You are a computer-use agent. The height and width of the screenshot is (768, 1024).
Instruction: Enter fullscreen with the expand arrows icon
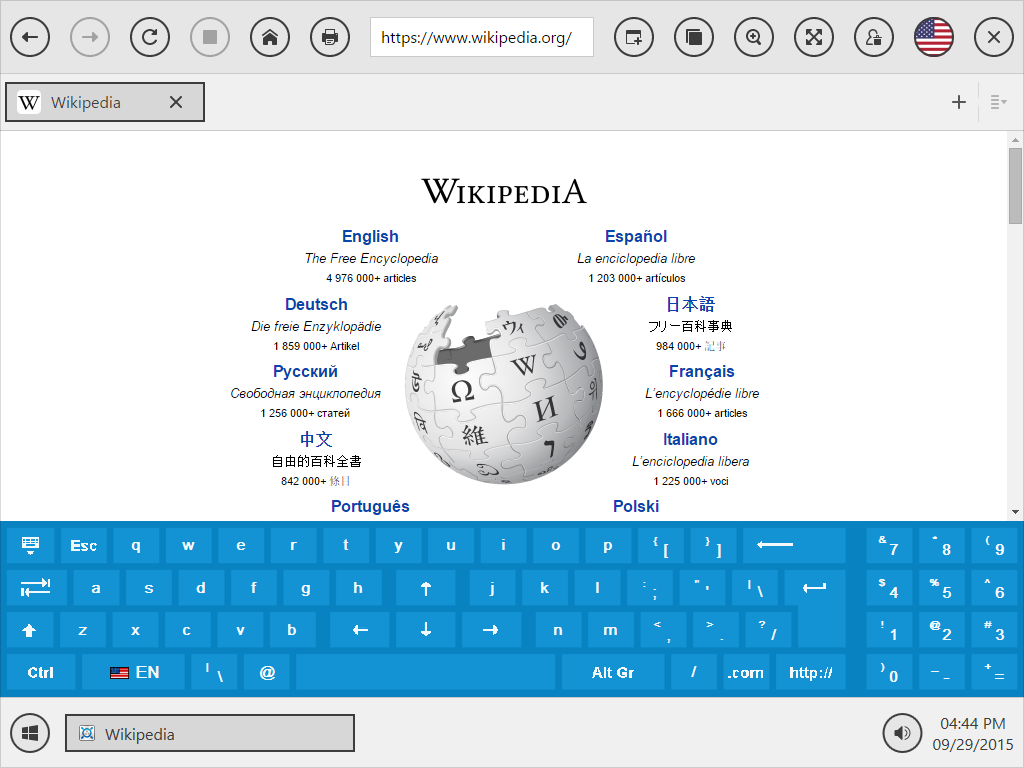click(814, 37)
